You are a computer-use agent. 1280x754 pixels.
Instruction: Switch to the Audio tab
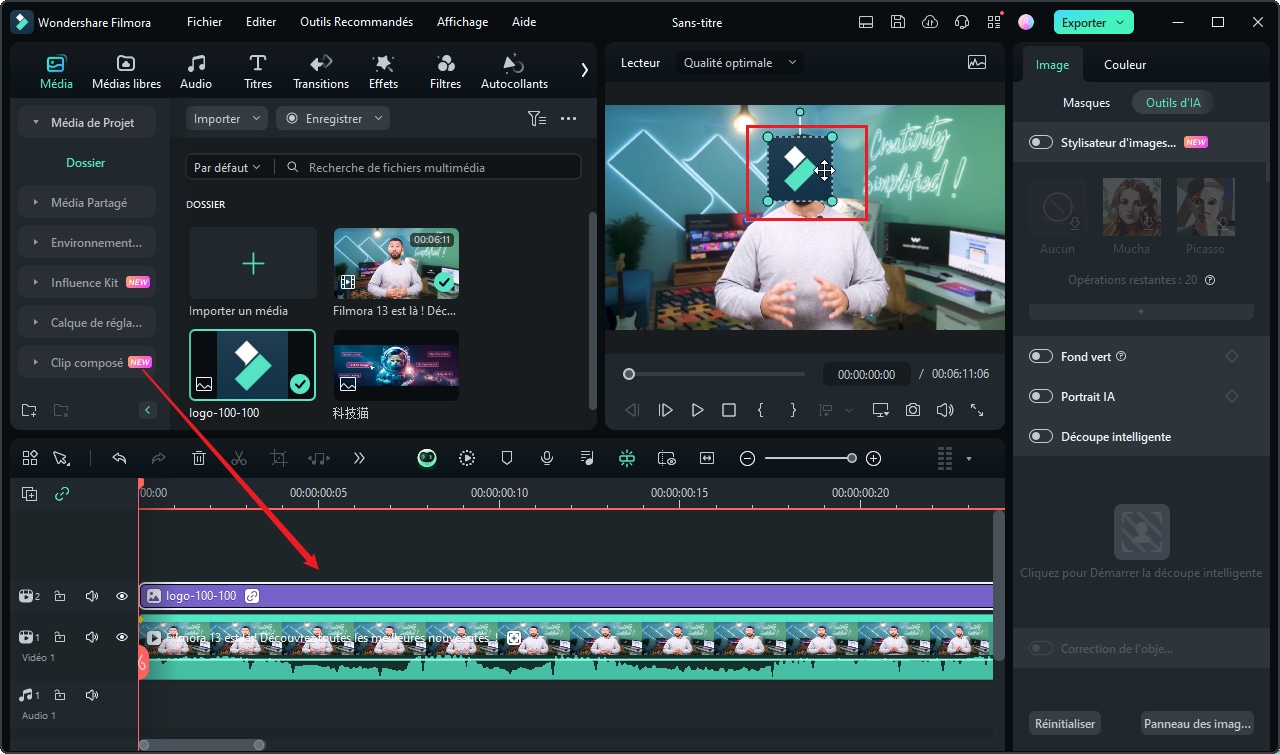click(196, 72)
